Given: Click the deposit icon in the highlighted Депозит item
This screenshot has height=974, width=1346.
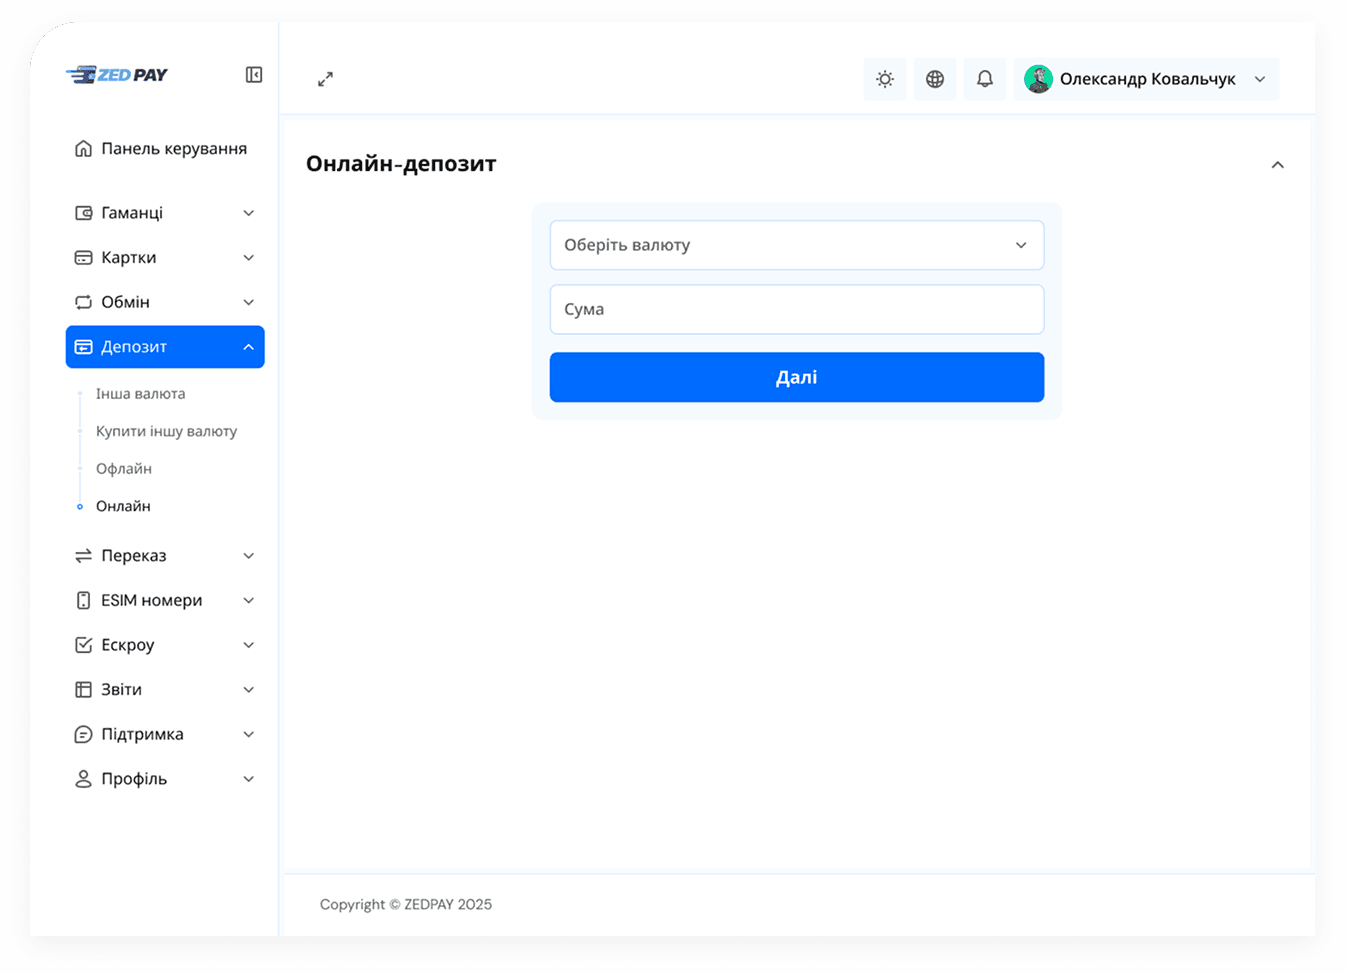Looking at the screenshot, I should [x=84, y=347].
